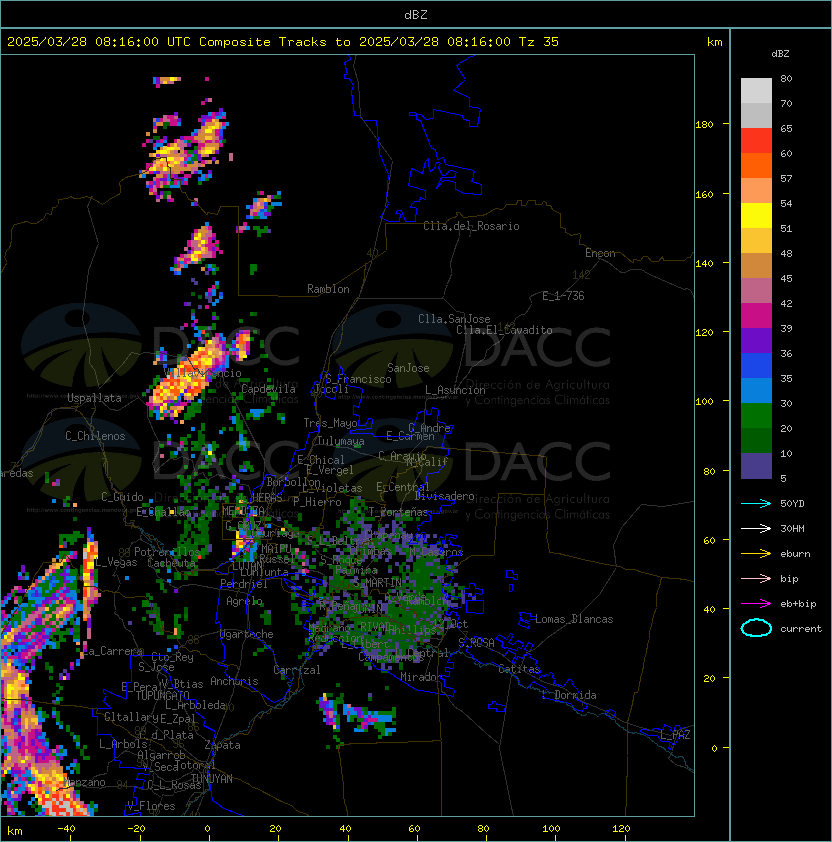The image size is (832, 842).
Task: Click the 'Tulumaya' map label
Action: [x=341, y=441]
